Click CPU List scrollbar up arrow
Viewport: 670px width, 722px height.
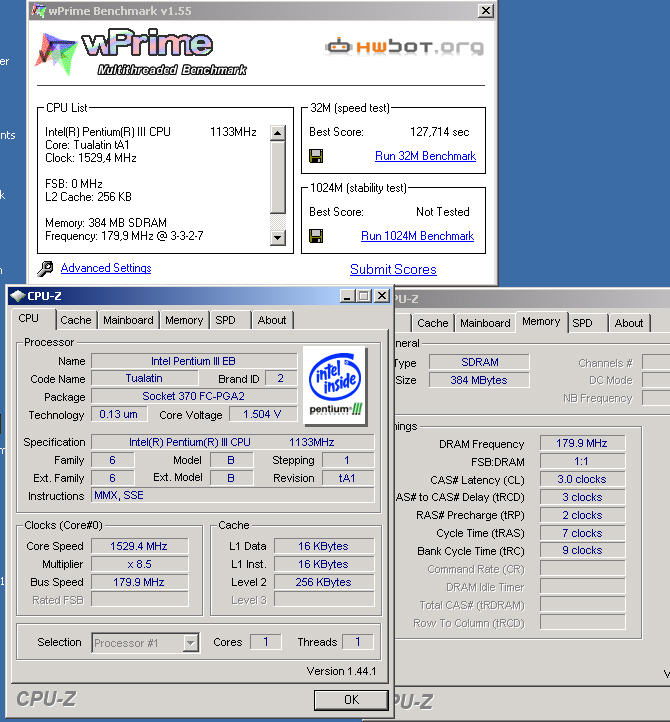click(277, 133)
